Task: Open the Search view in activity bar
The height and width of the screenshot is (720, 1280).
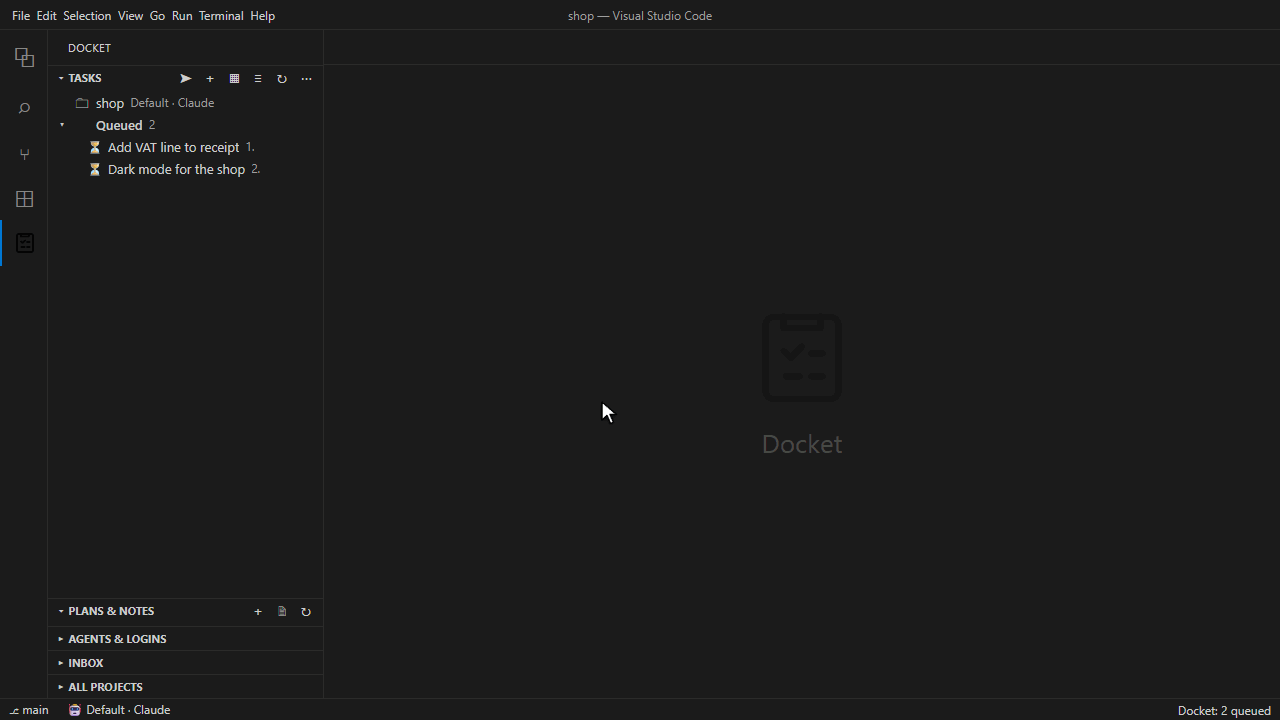Action: 24,108
